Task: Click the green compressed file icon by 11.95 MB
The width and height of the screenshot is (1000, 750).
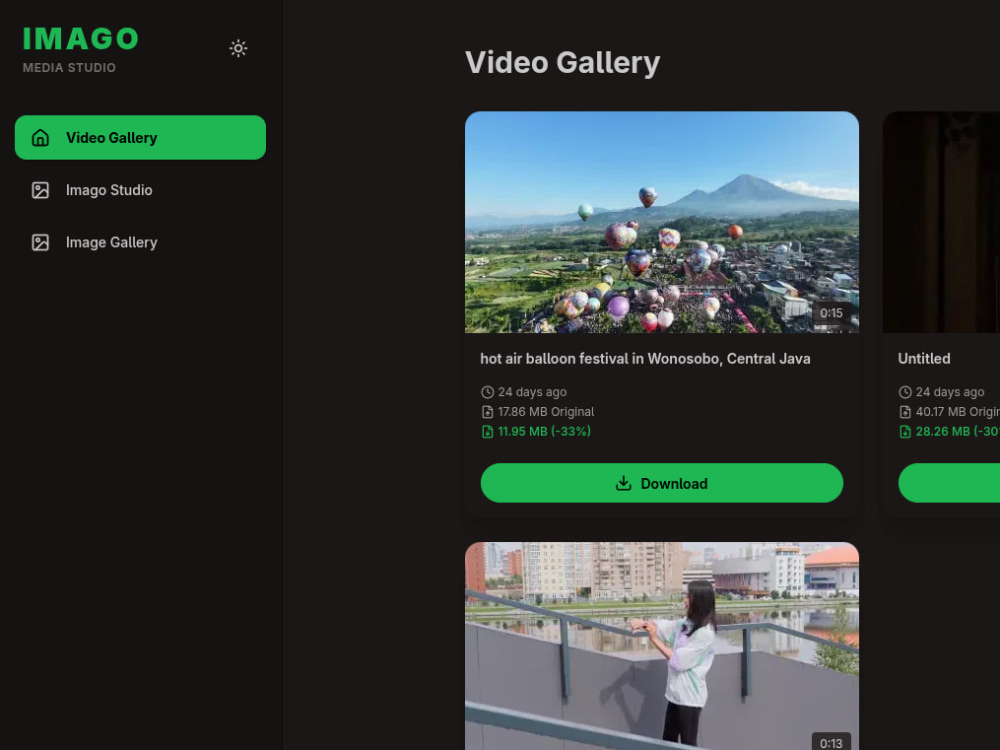Action: pos(487,432)
